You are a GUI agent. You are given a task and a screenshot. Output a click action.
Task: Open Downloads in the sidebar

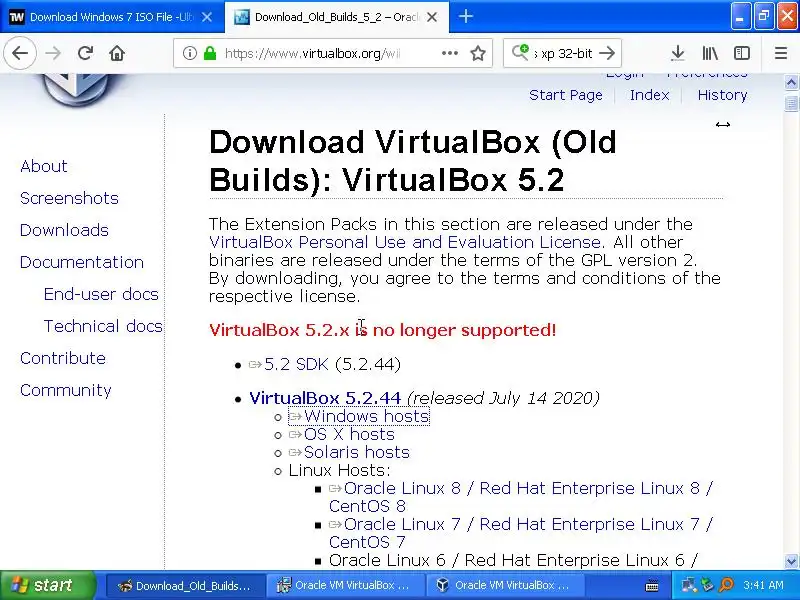point(64,230)
